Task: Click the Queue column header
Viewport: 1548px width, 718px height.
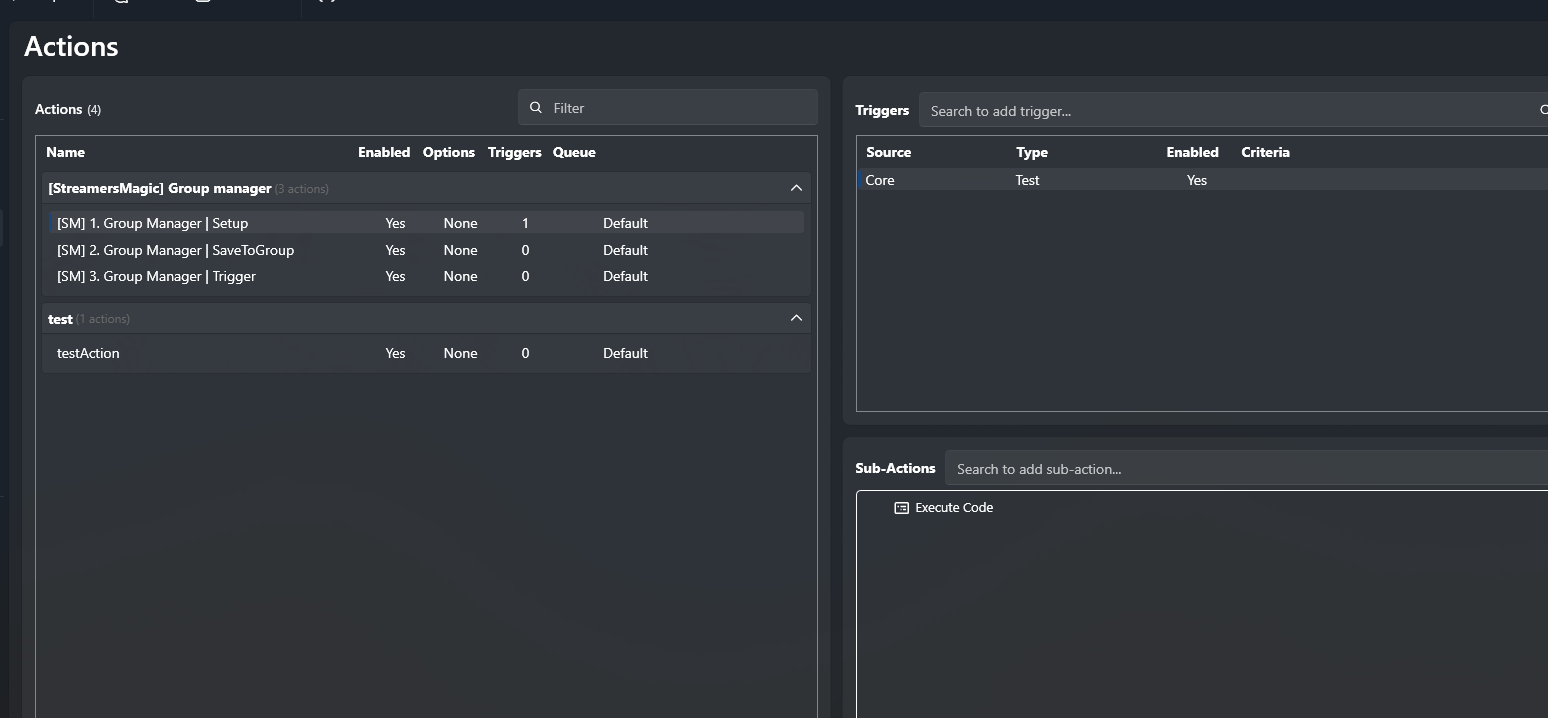Action: 574,152
